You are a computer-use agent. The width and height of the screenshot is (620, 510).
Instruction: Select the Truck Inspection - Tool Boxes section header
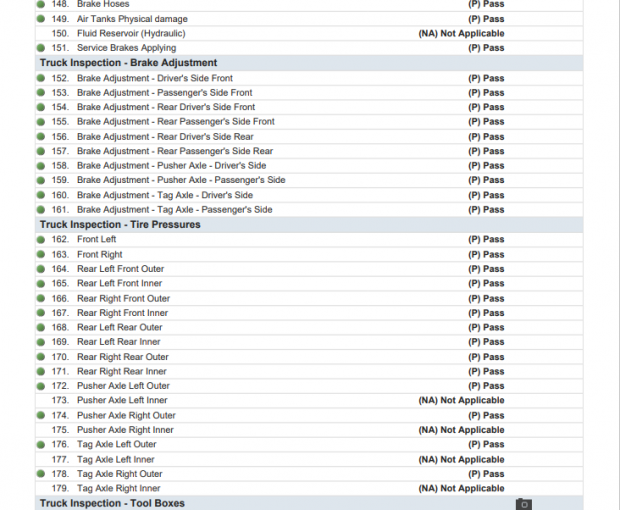coord(112,503)
